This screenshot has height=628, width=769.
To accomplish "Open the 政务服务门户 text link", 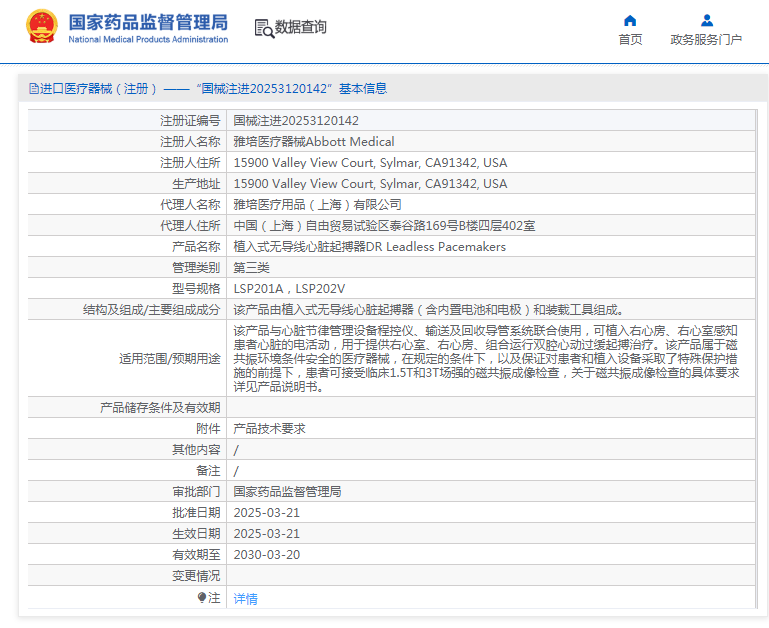I will point(706,40).
